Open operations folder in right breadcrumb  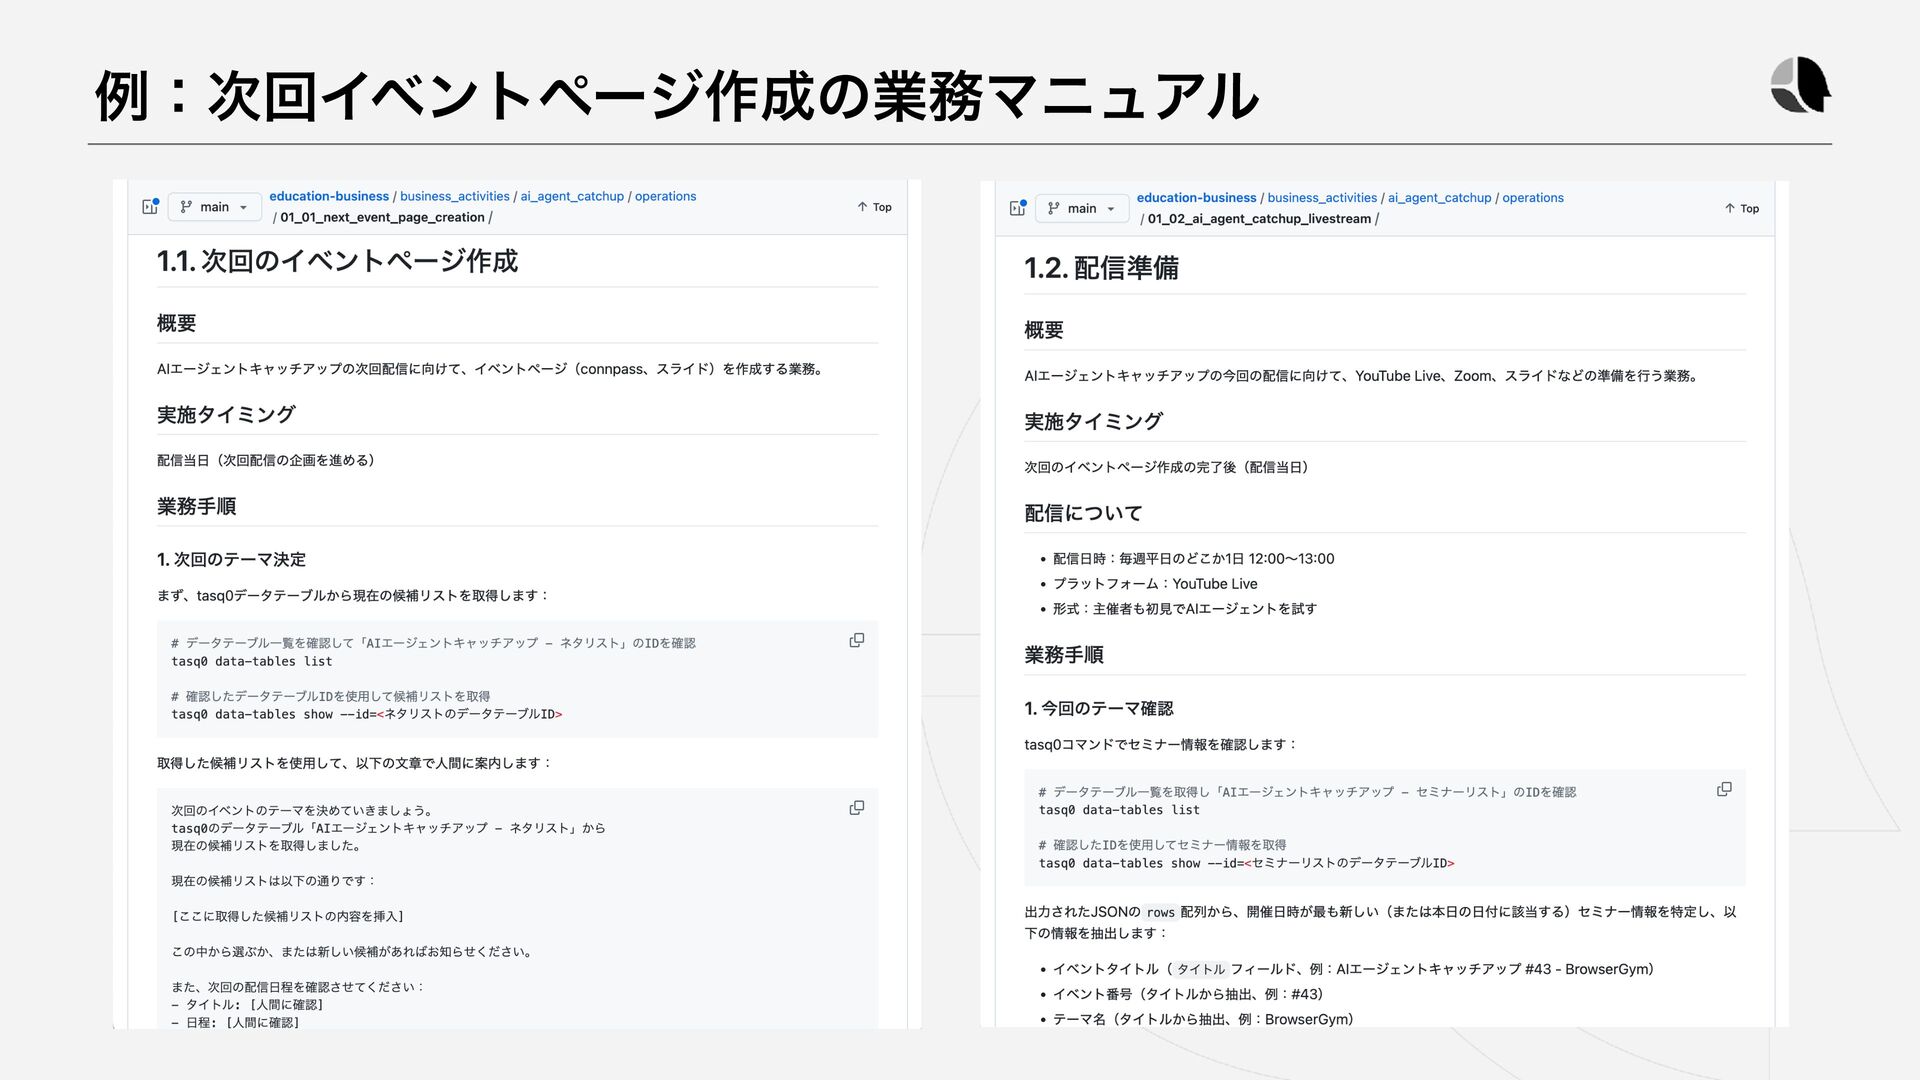pyautogui.click(x=1532, y=197)
